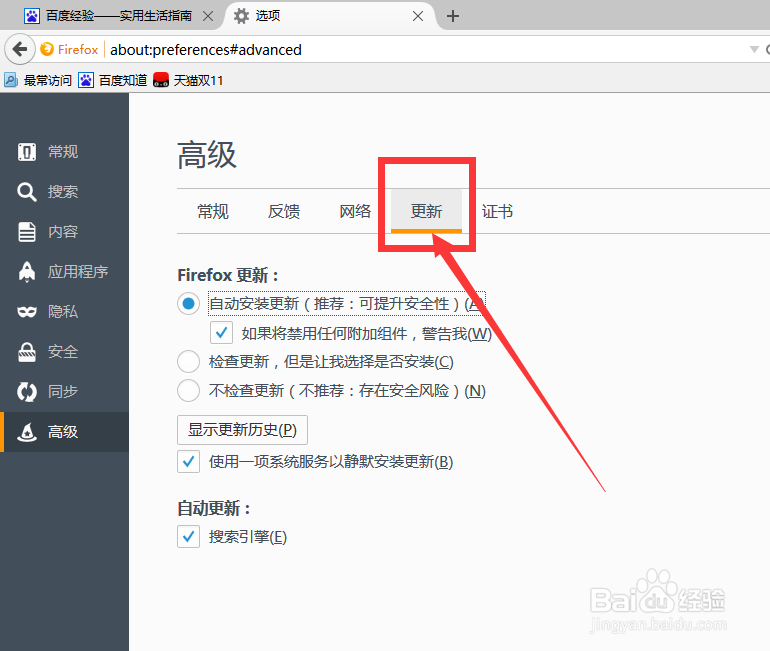Open the address bar history dropdown arrow
The image size is (770, 651).
(754, 49)
